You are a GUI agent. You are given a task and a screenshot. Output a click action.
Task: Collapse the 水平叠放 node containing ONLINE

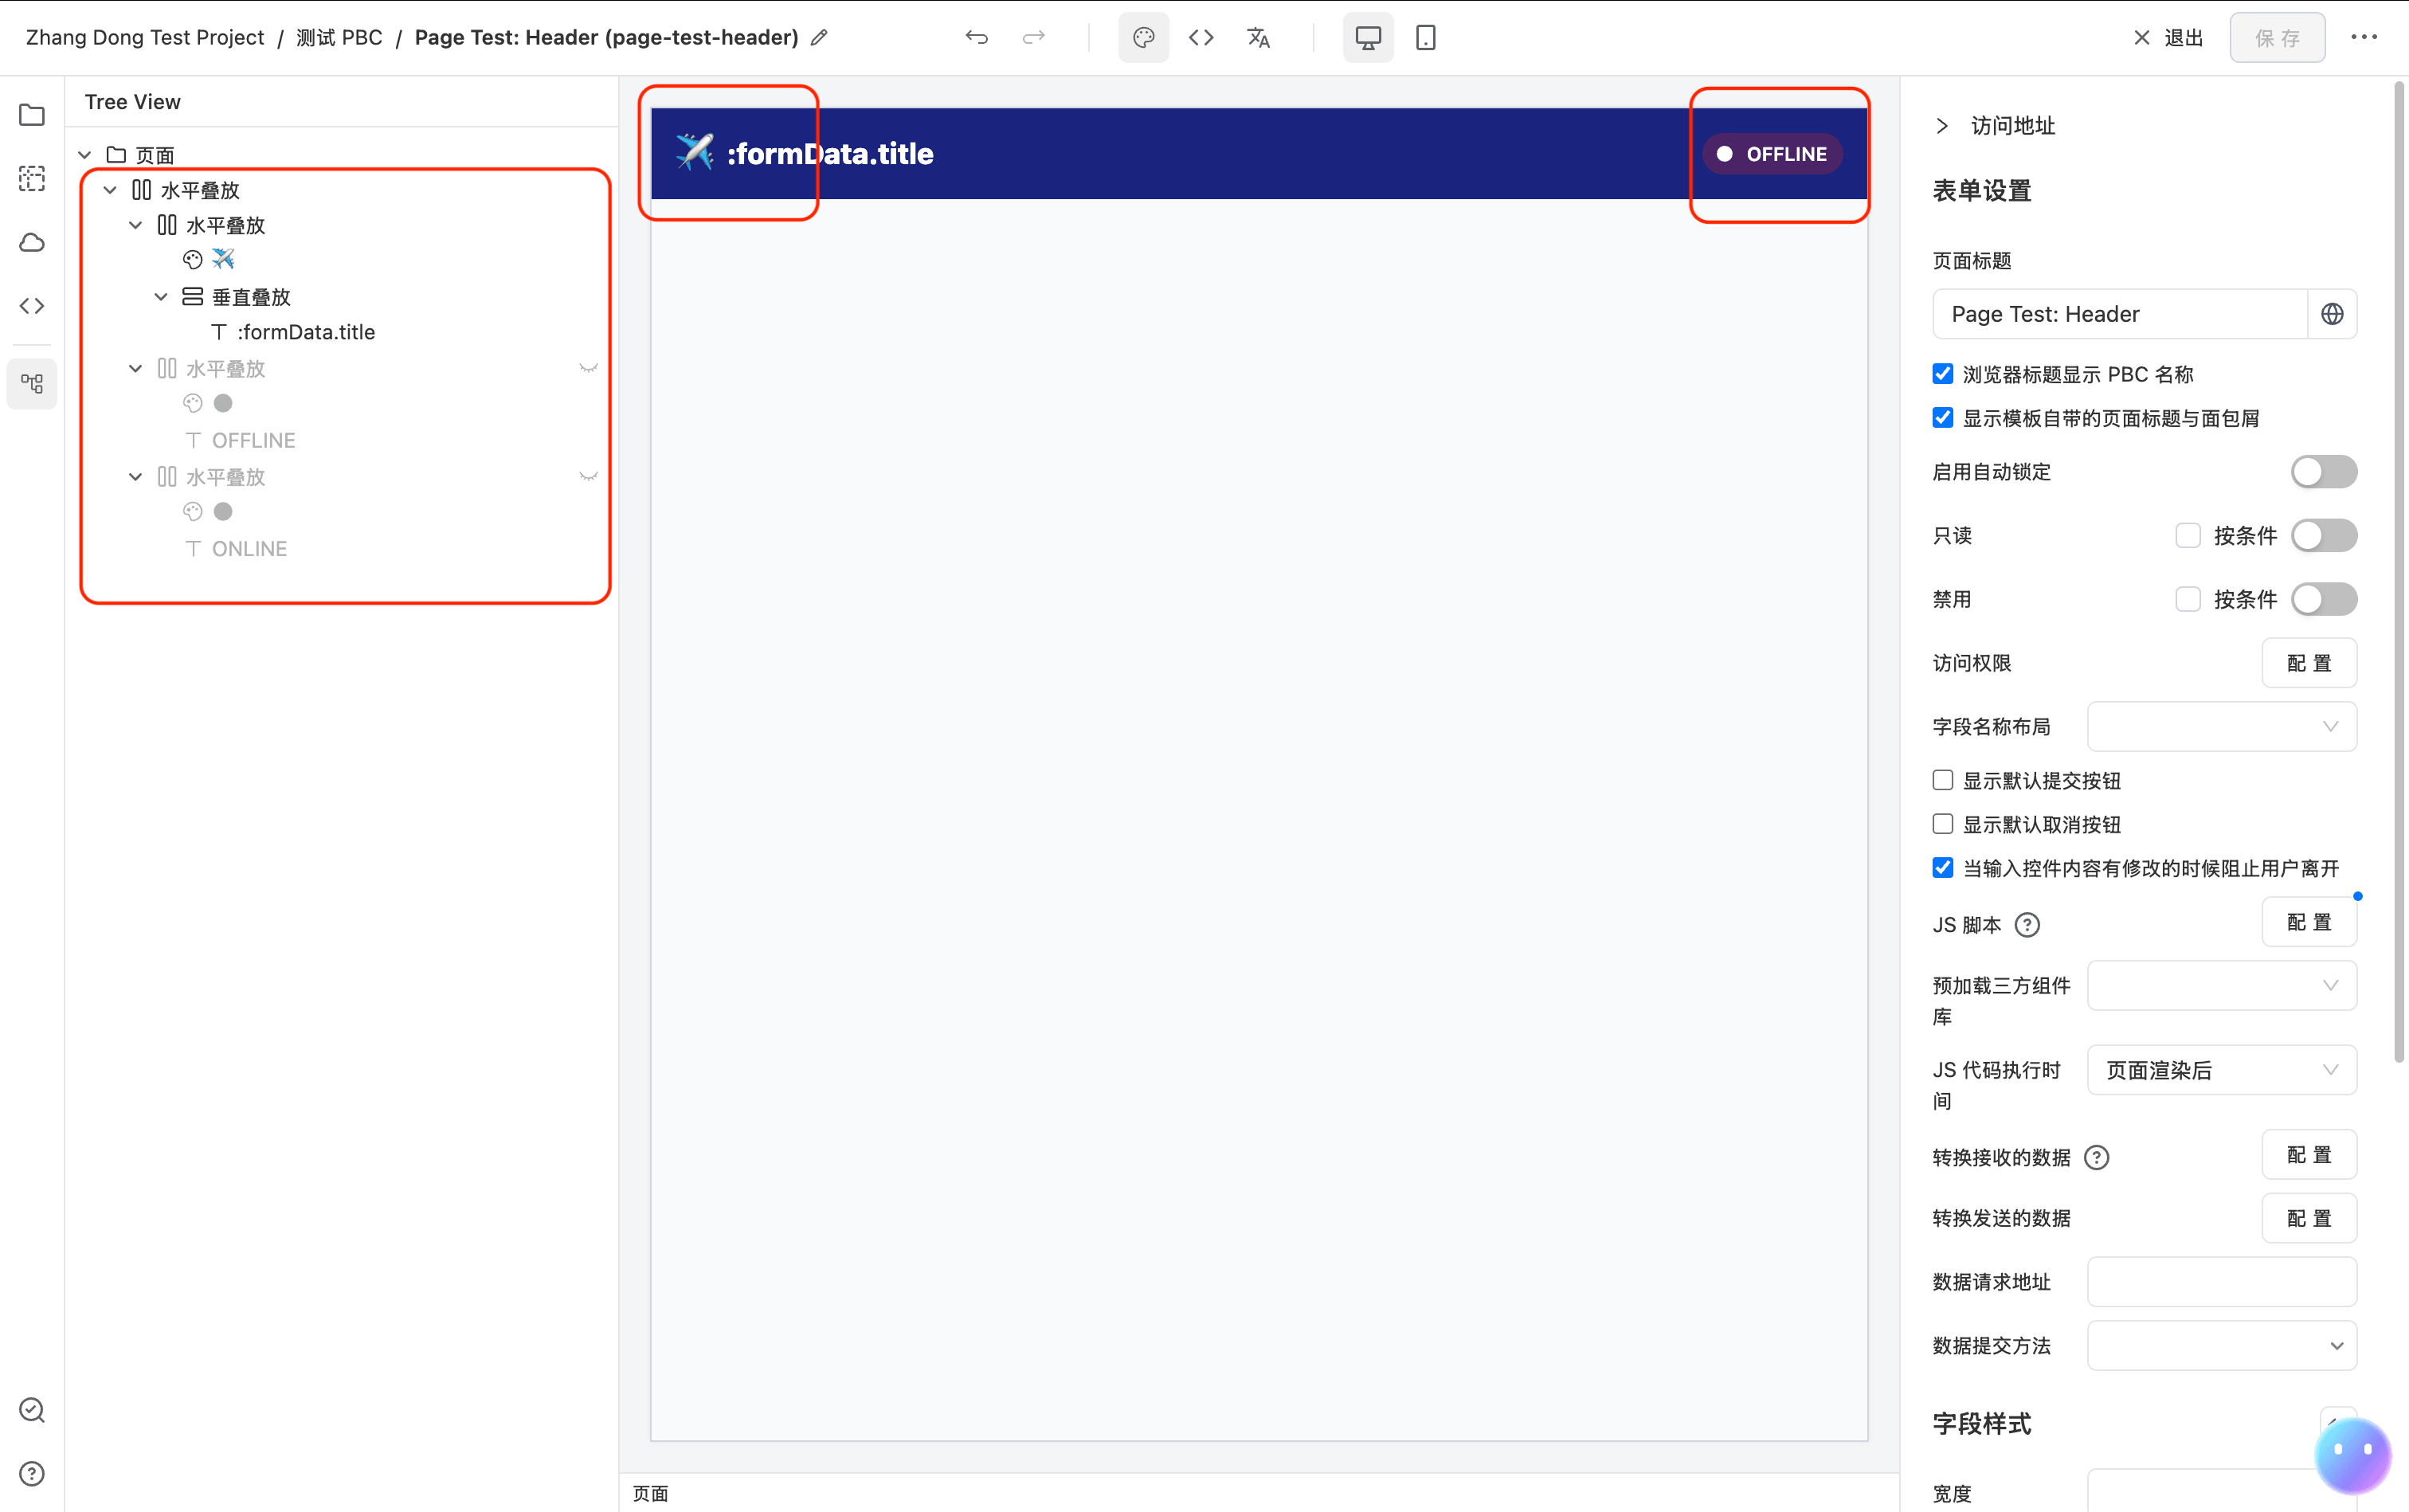coord(135,477)
